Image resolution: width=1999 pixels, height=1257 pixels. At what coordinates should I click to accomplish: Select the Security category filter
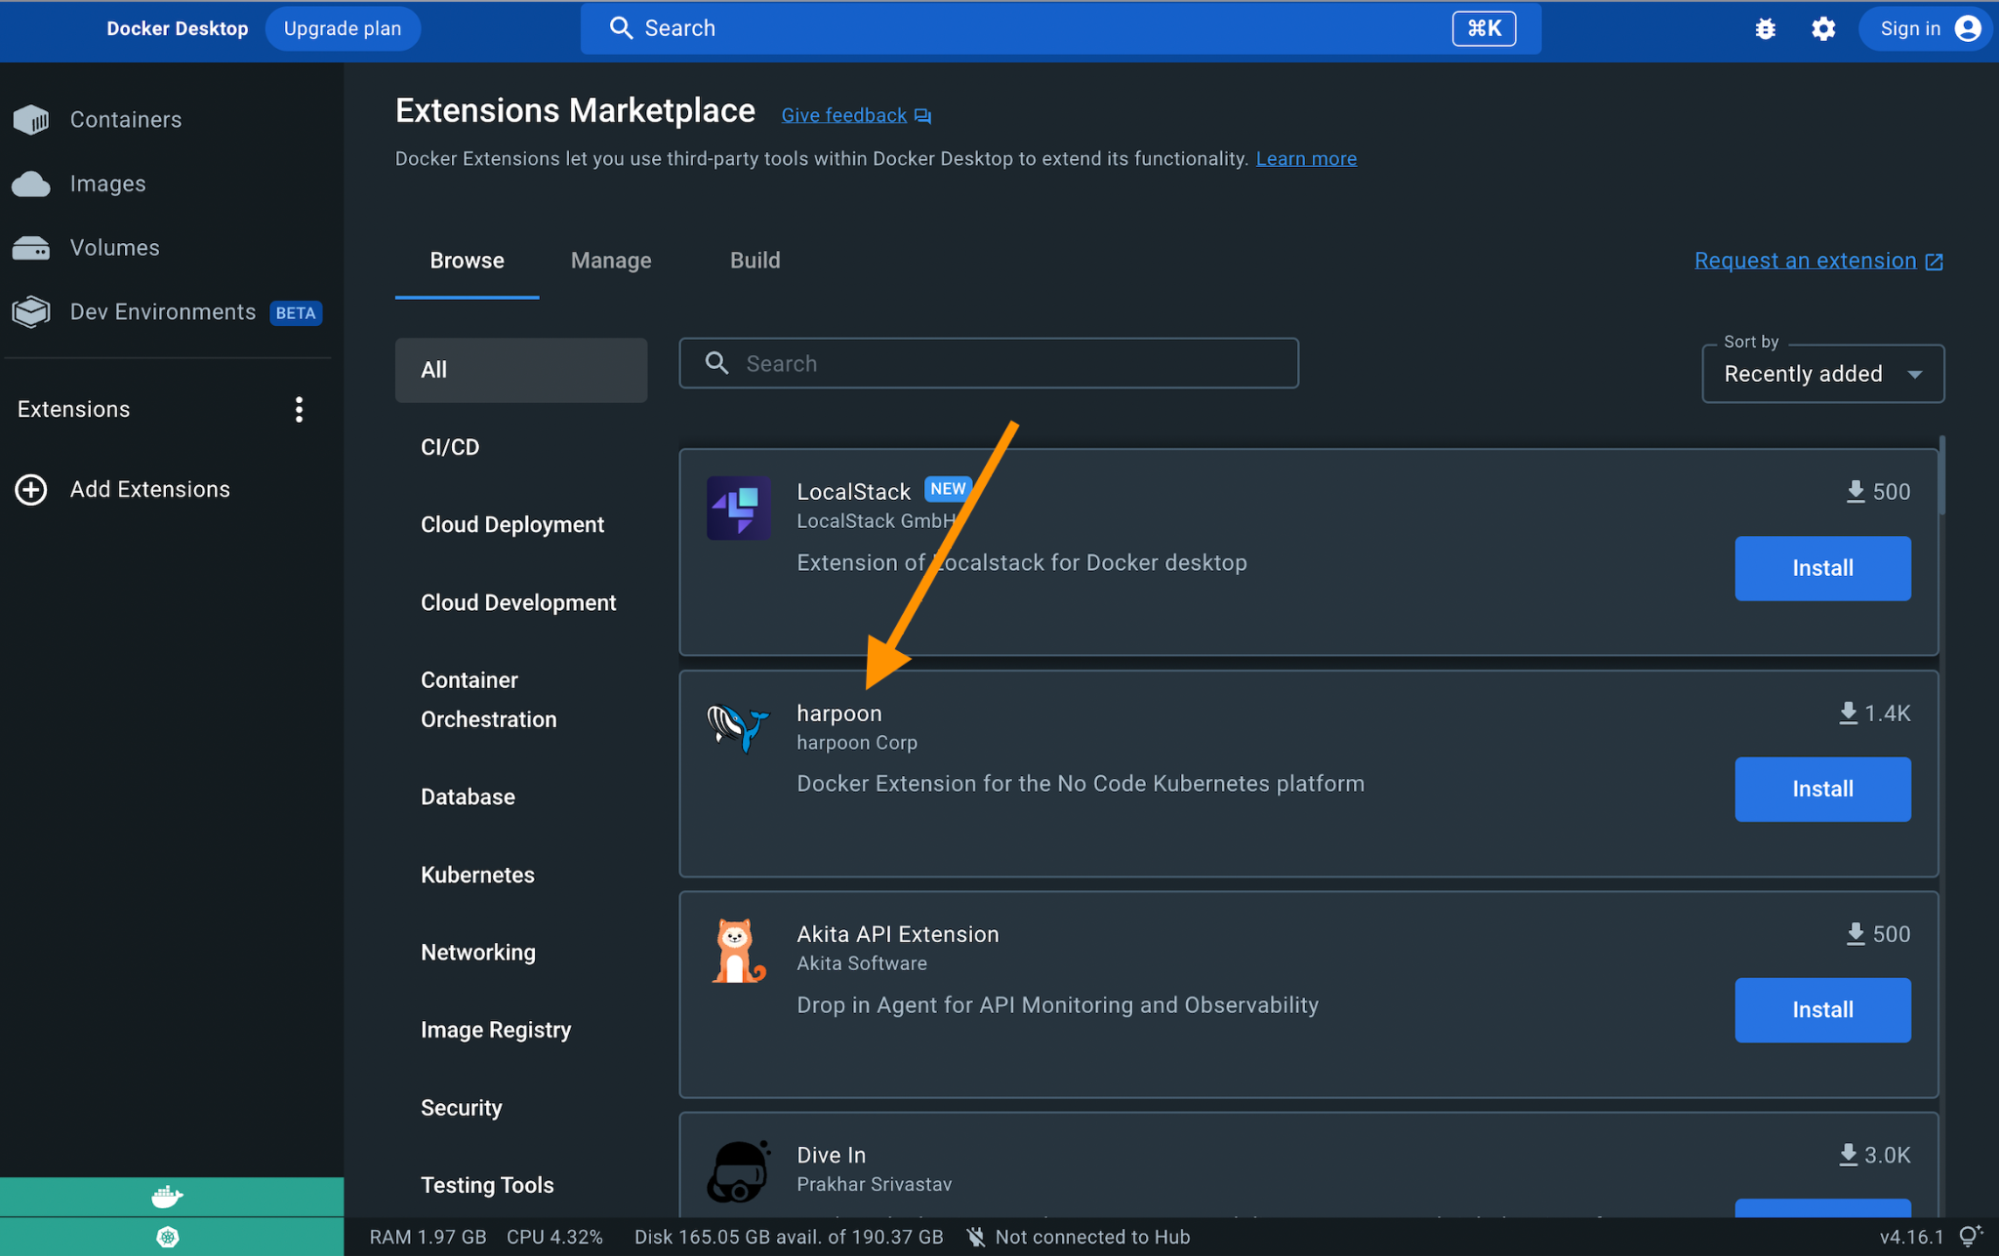460,1106
